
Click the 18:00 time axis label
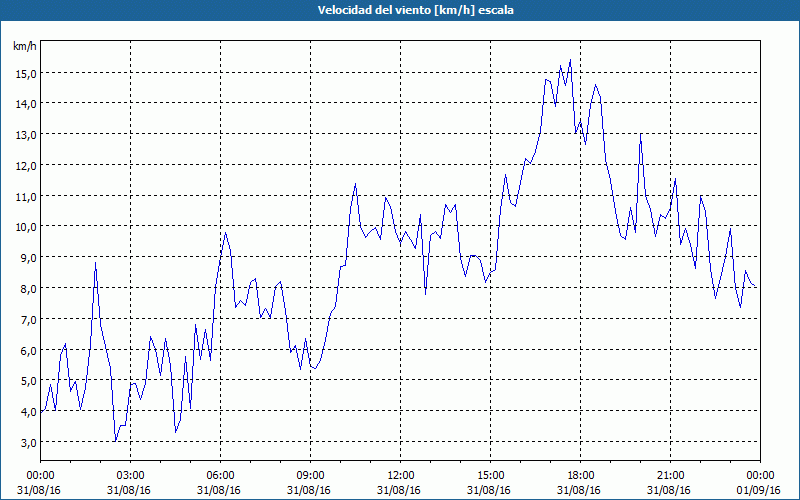[581, 476]
